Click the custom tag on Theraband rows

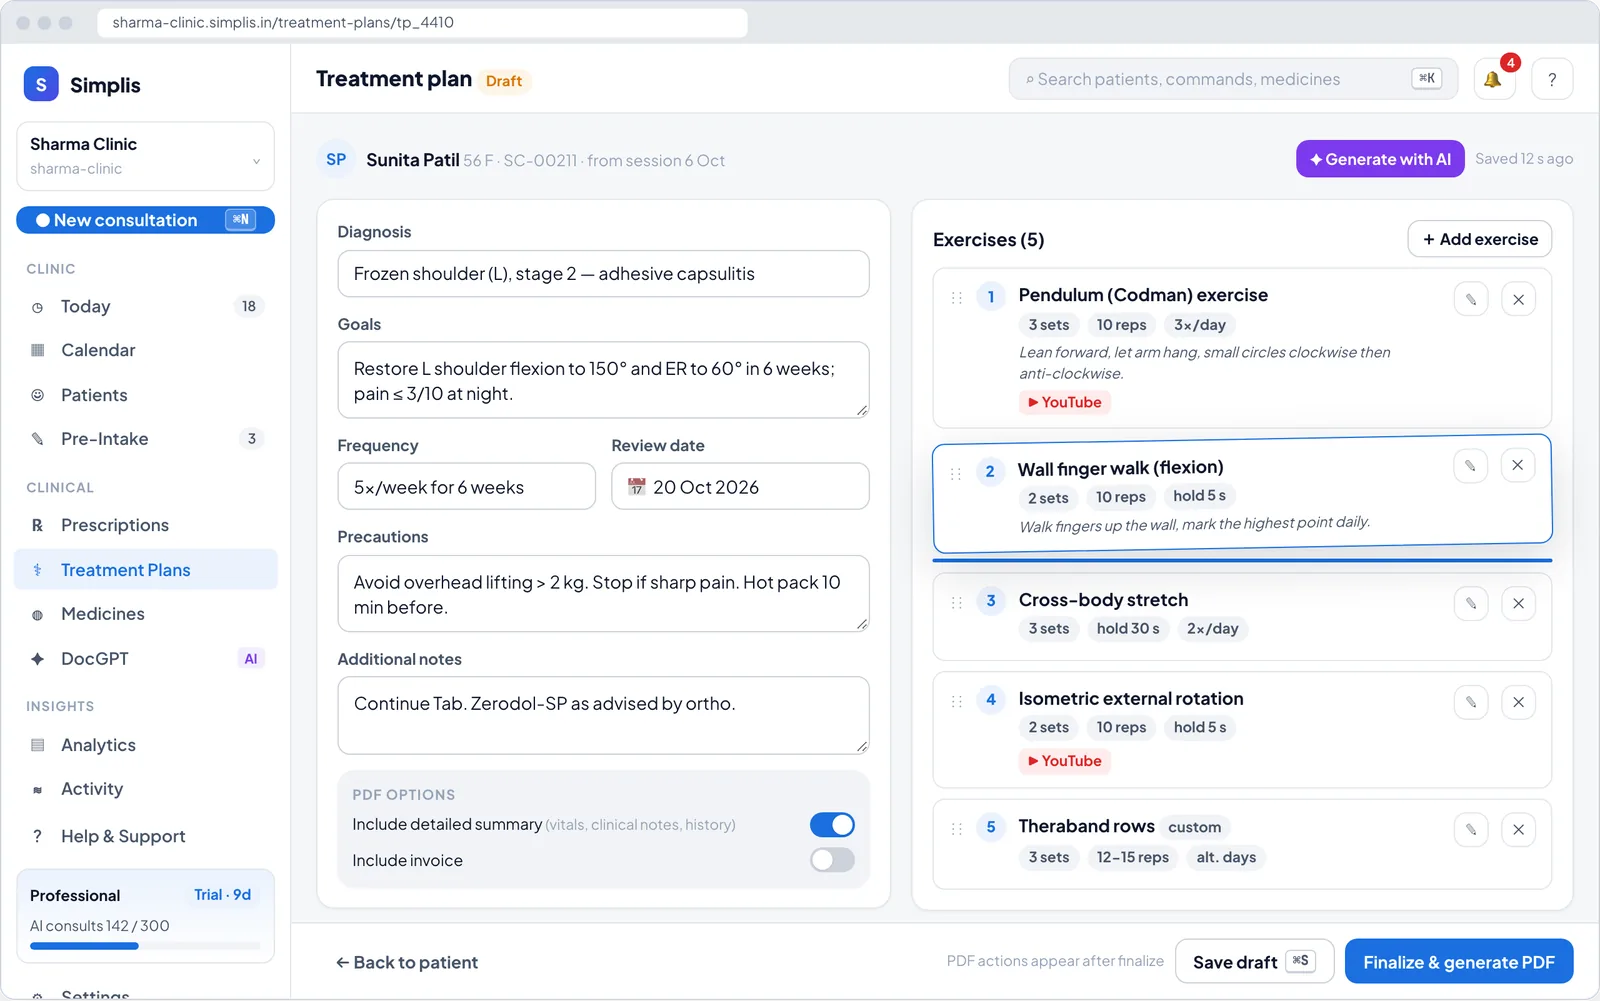tap(1194, 827)
